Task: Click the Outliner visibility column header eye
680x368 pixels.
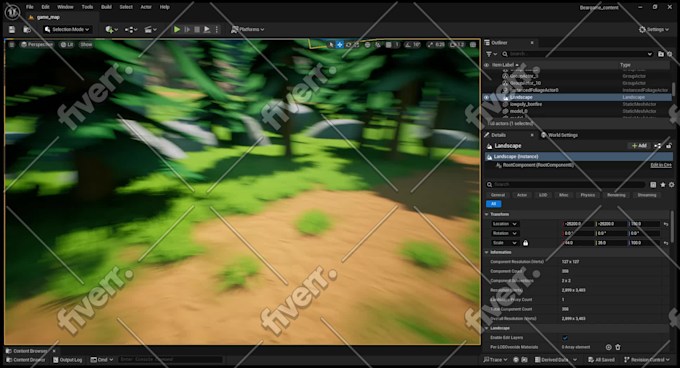Action: [x=487, y=65]
